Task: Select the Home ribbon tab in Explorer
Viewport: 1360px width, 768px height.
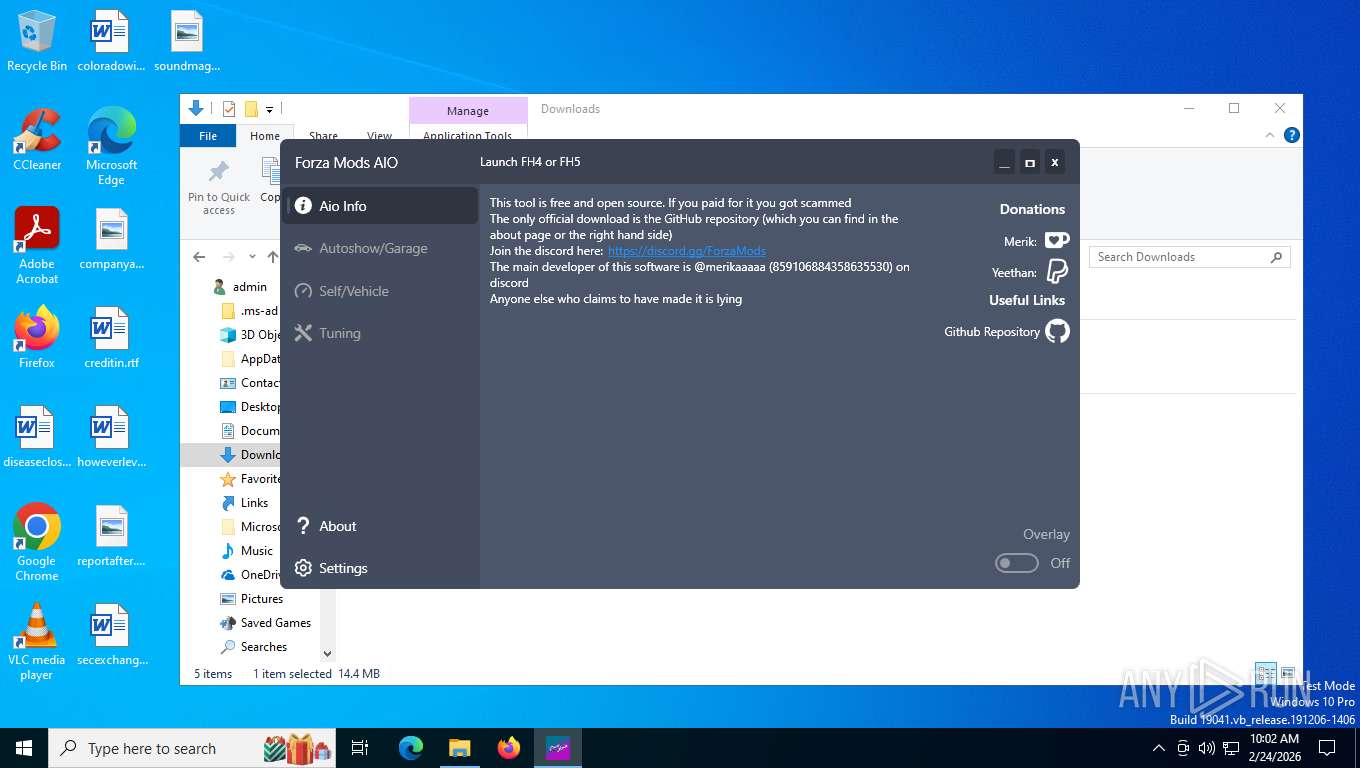Action: pos(265,136)
